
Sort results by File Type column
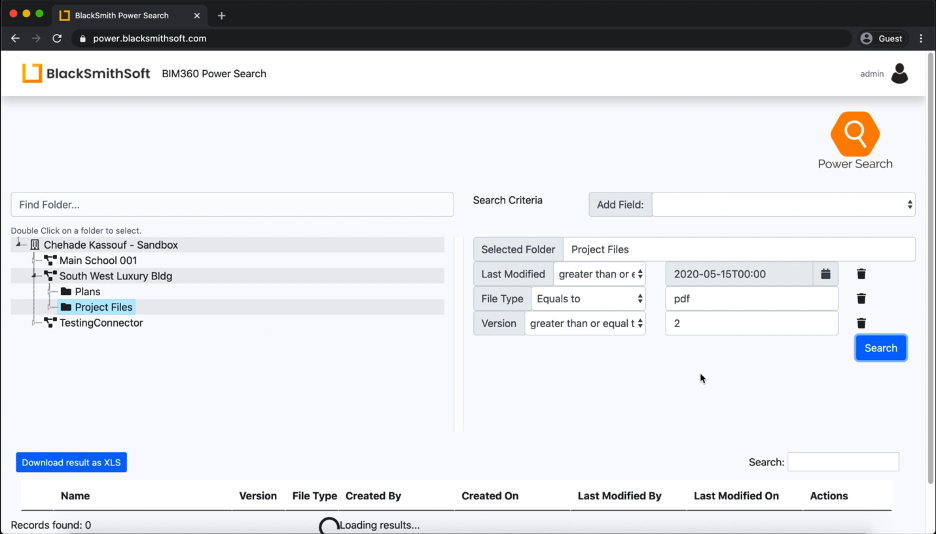pos(315,496)
